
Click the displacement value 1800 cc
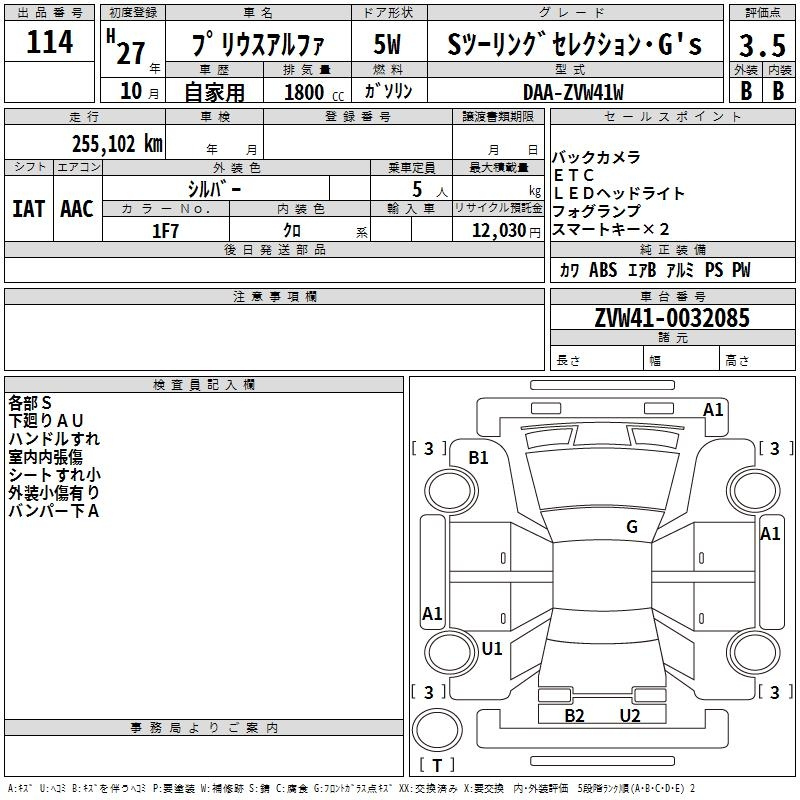(314, 92)
